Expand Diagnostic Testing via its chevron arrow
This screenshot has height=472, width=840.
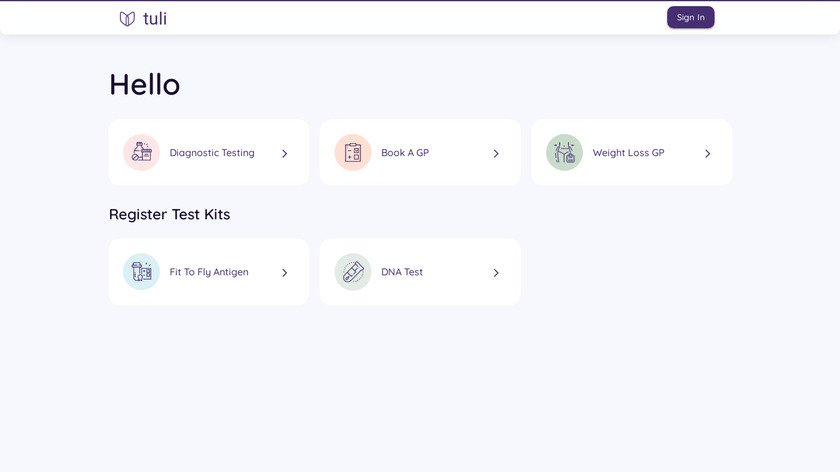pyautogui.click(x=285, y=153)
